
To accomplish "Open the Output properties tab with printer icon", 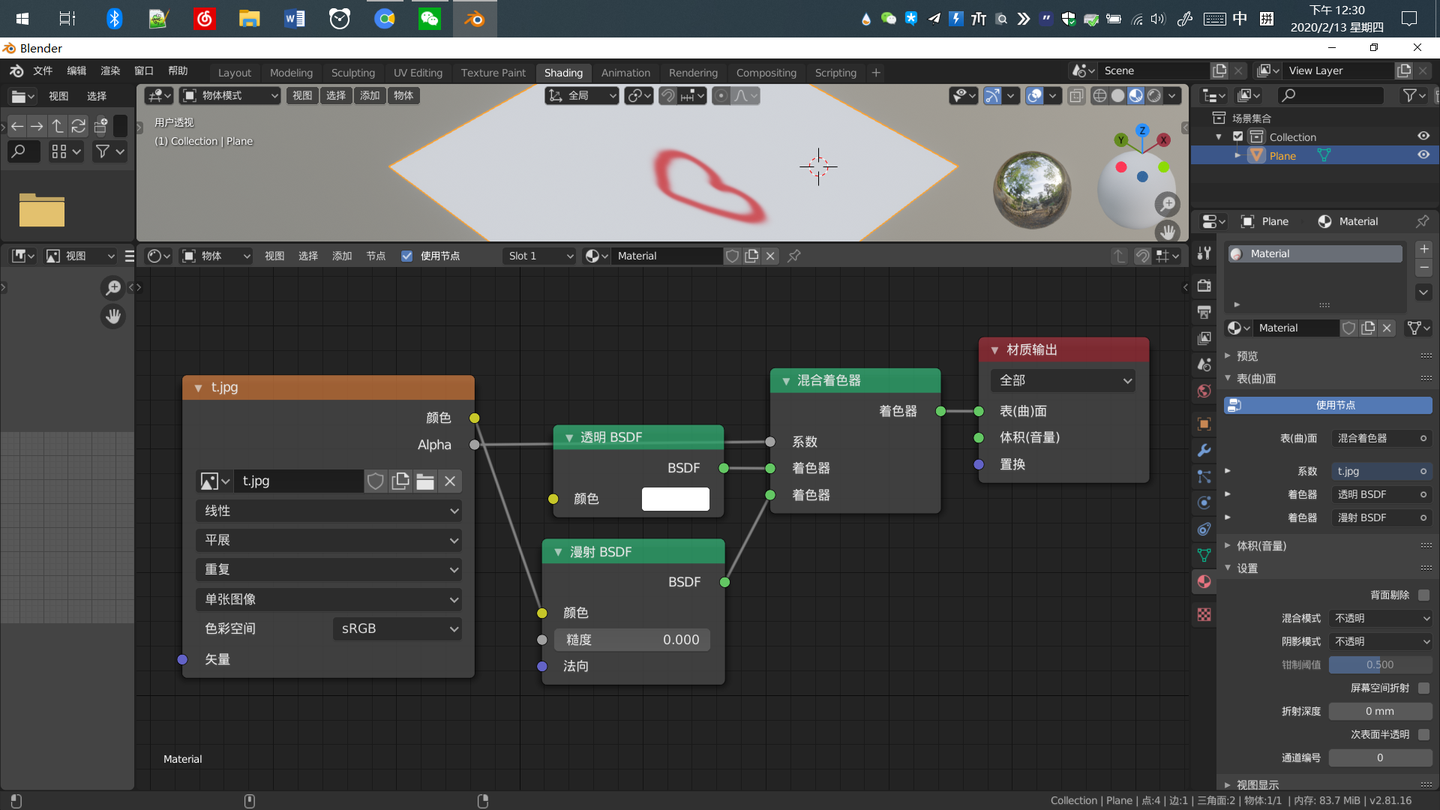I will tap(1204, 310).
